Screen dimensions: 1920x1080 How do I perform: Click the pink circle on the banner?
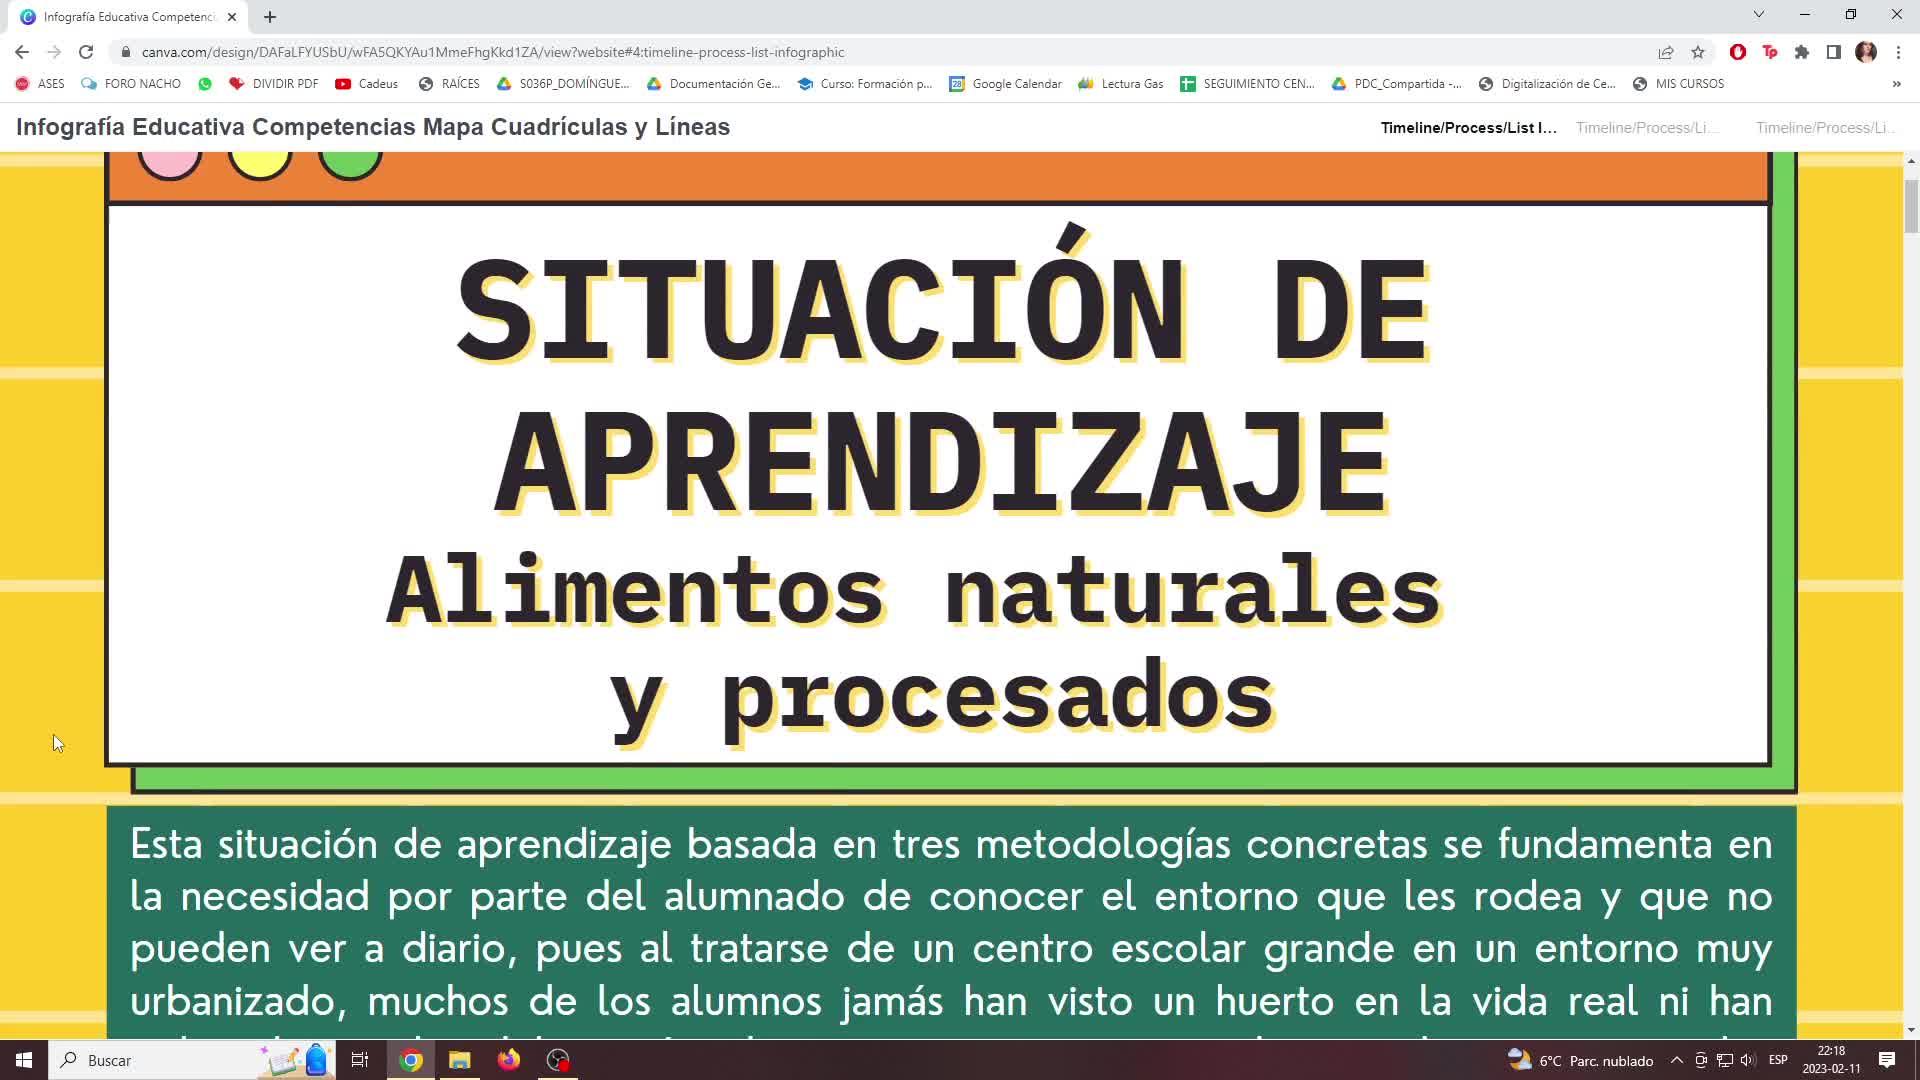(170, 162)
